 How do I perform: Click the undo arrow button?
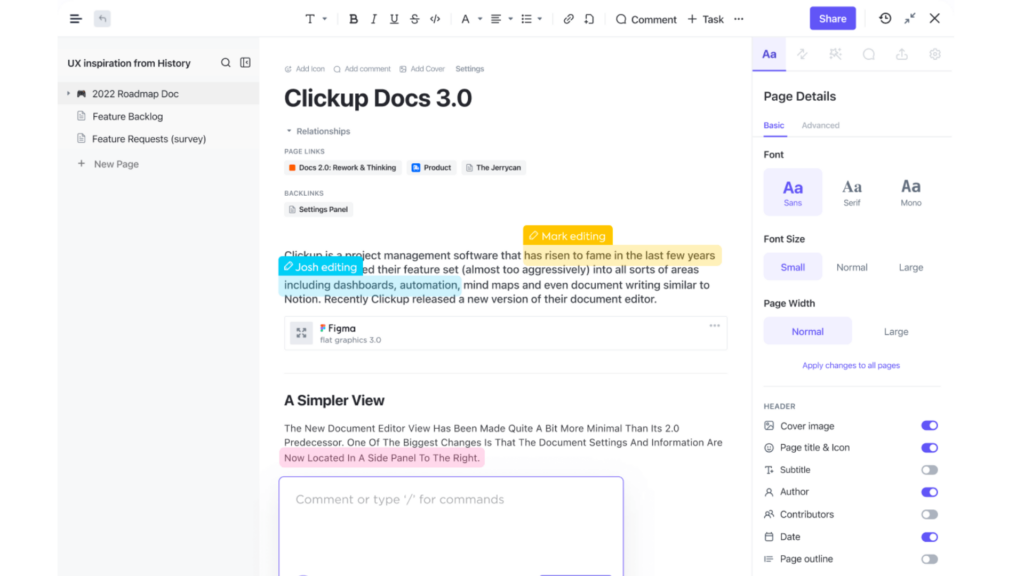[x=102, y=19]
